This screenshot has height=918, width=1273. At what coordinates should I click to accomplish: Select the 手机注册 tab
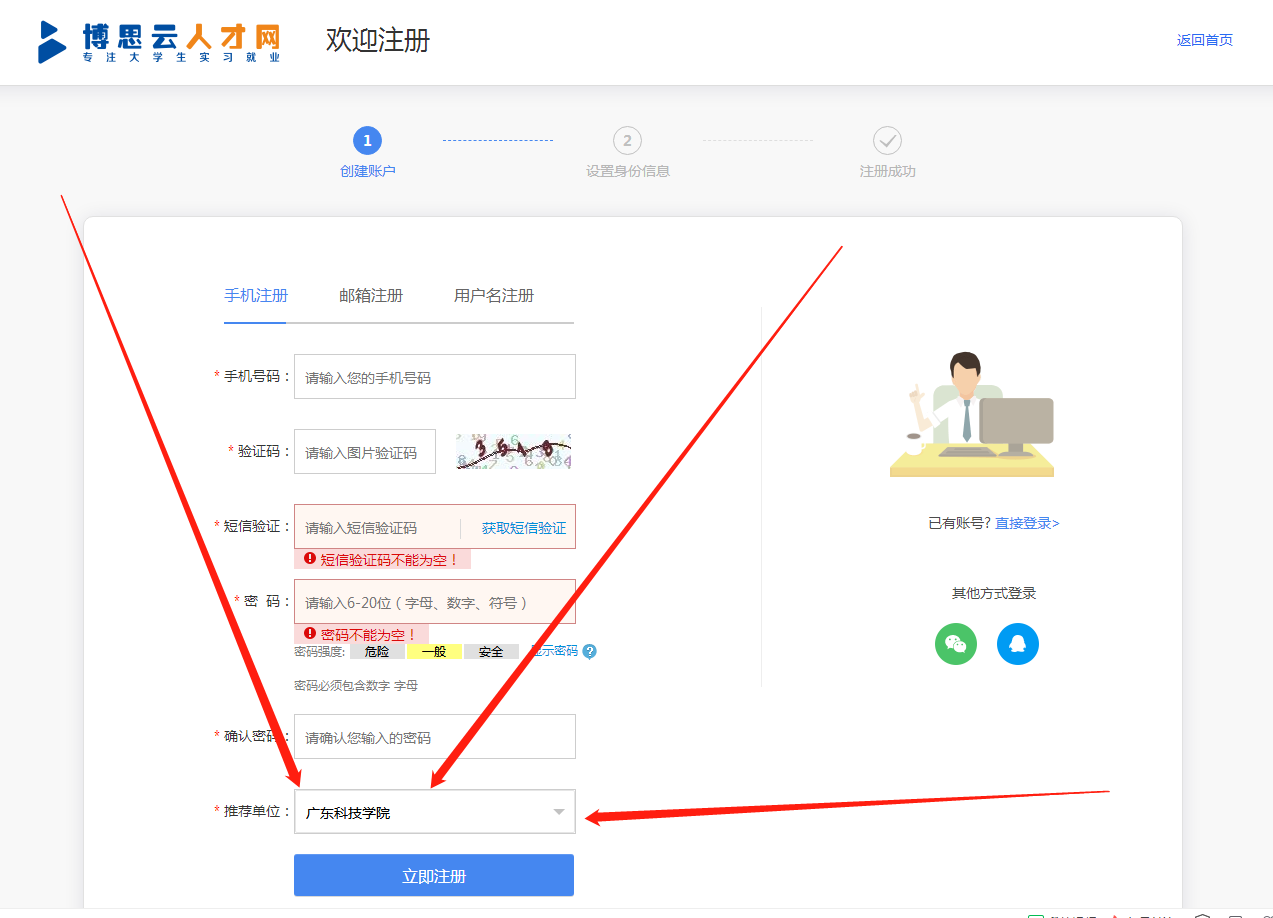[x=256, y=296]
